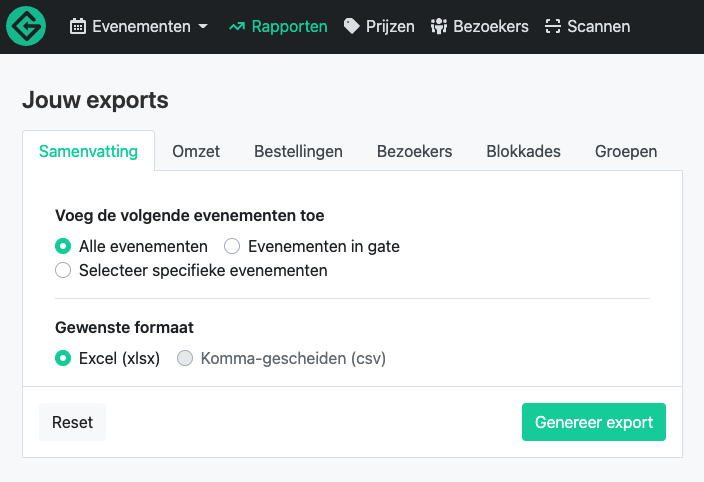Pick the Excel (xlsx) format option

pos(63,358)
